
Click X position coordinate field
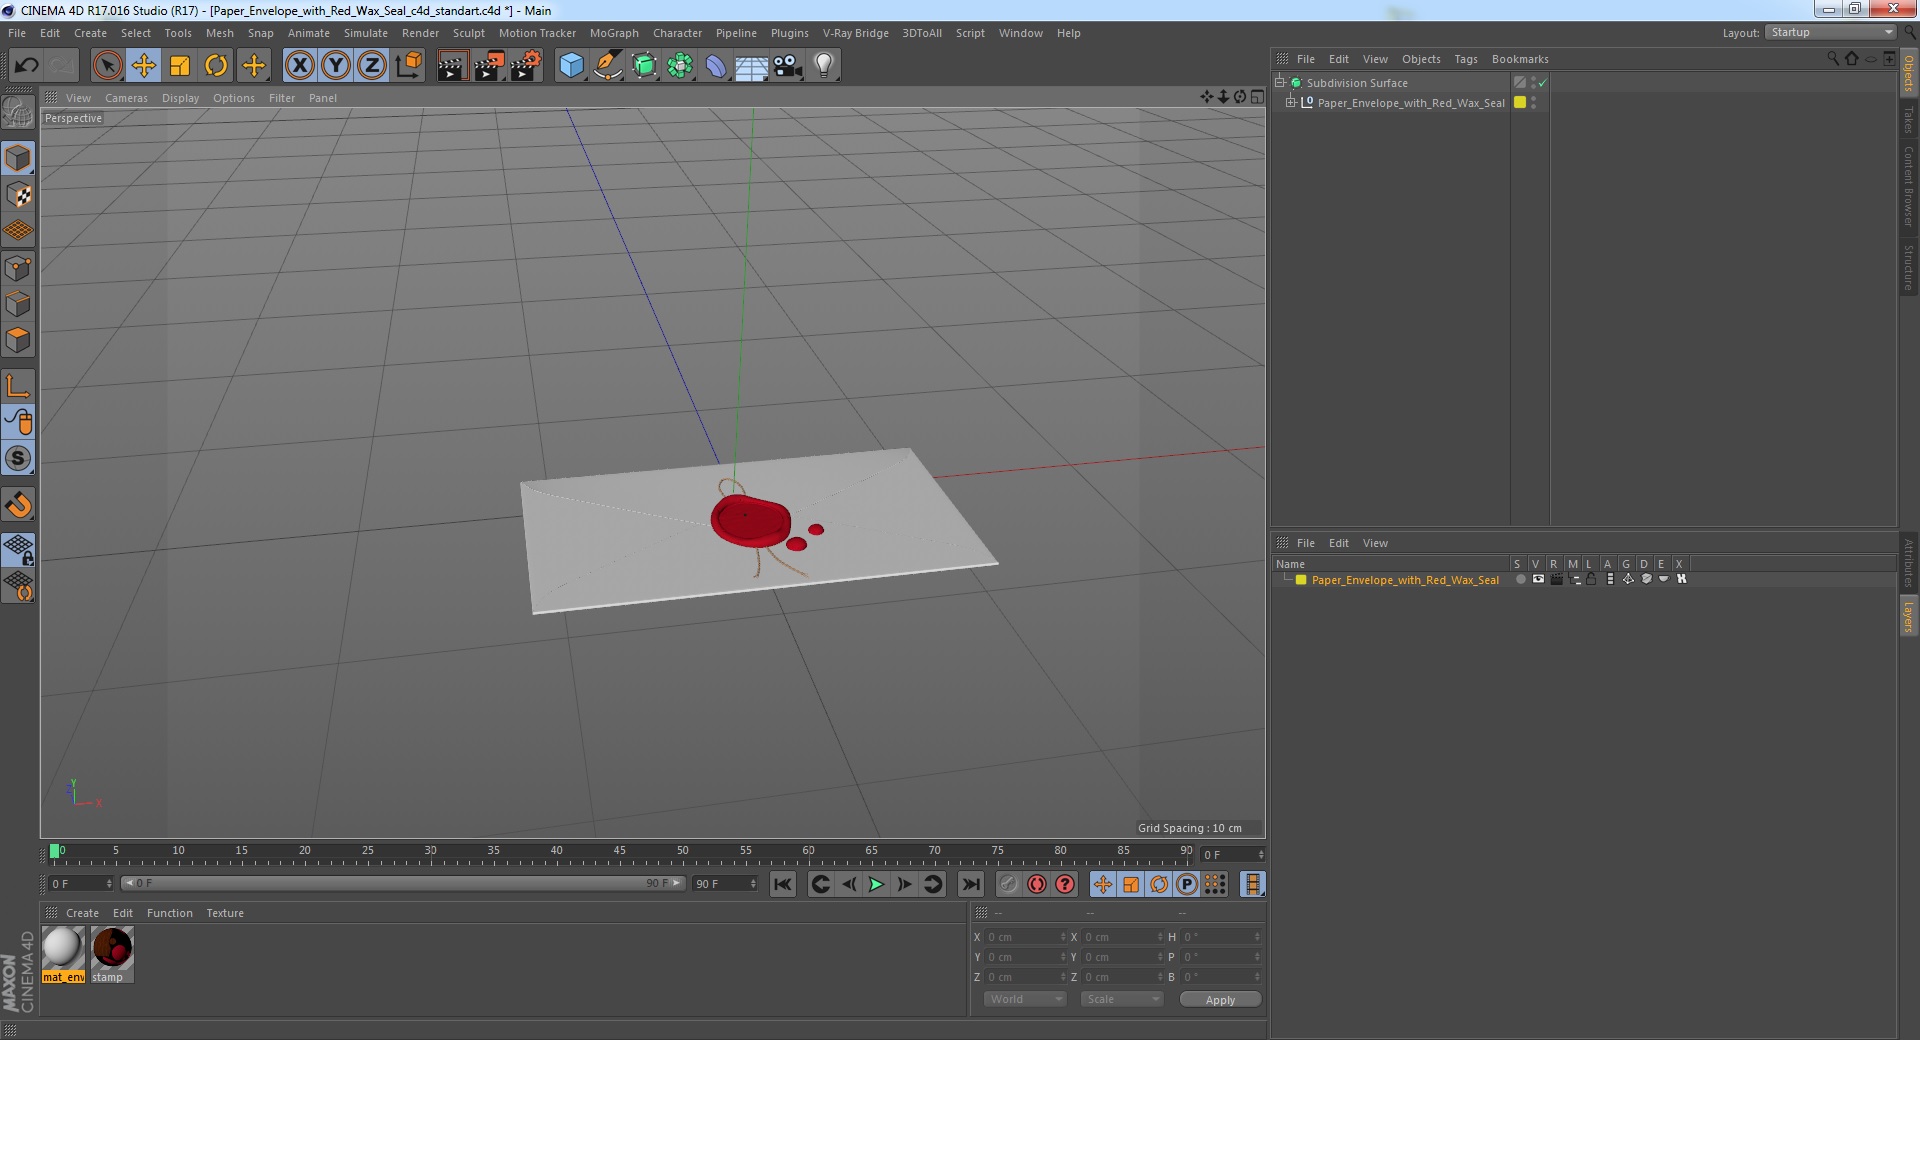tap(1026, 937)
